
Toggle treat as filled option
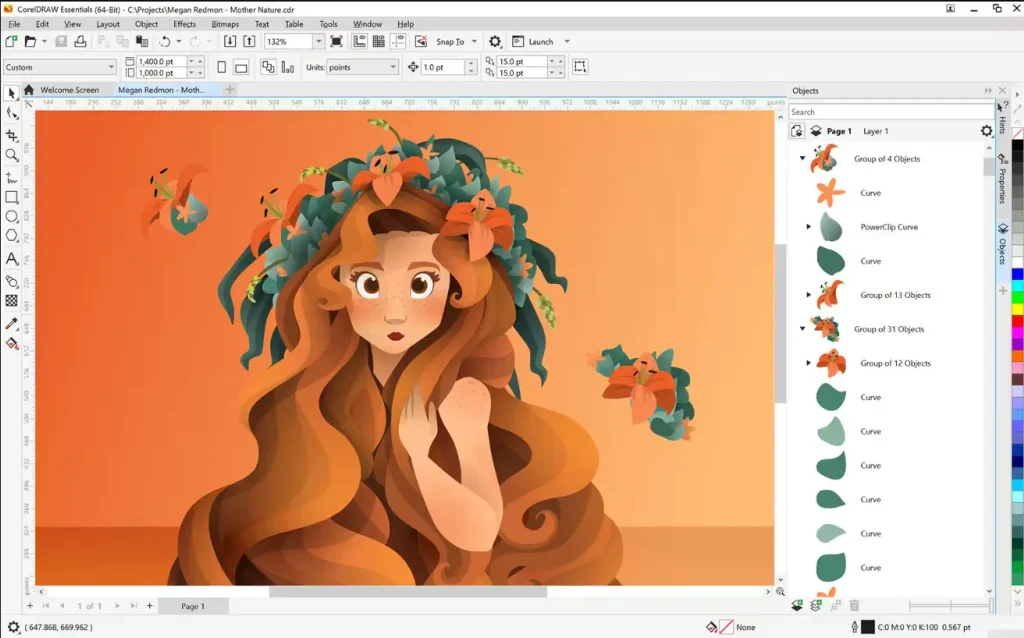click(x=579, y=67)
